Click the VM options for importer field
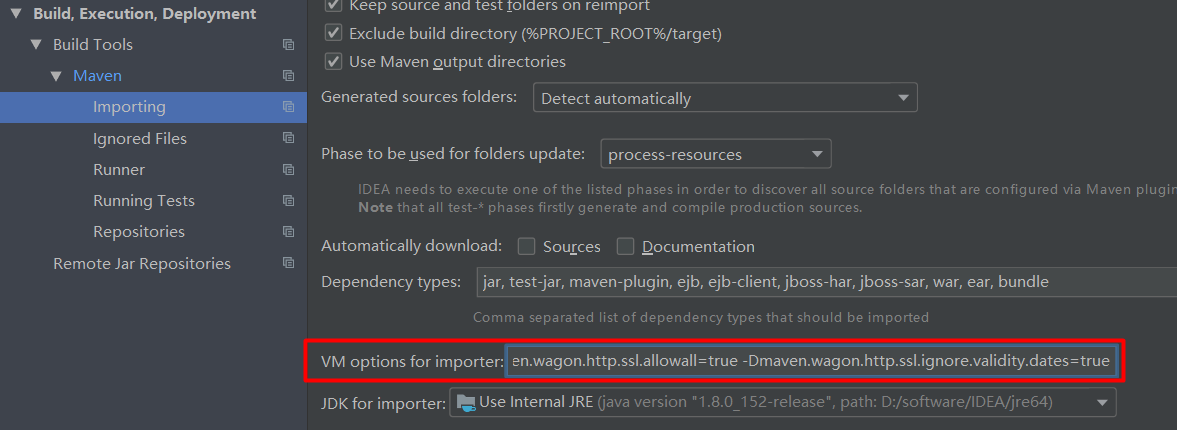The image size is (1177, 430). tap(810, 360)
